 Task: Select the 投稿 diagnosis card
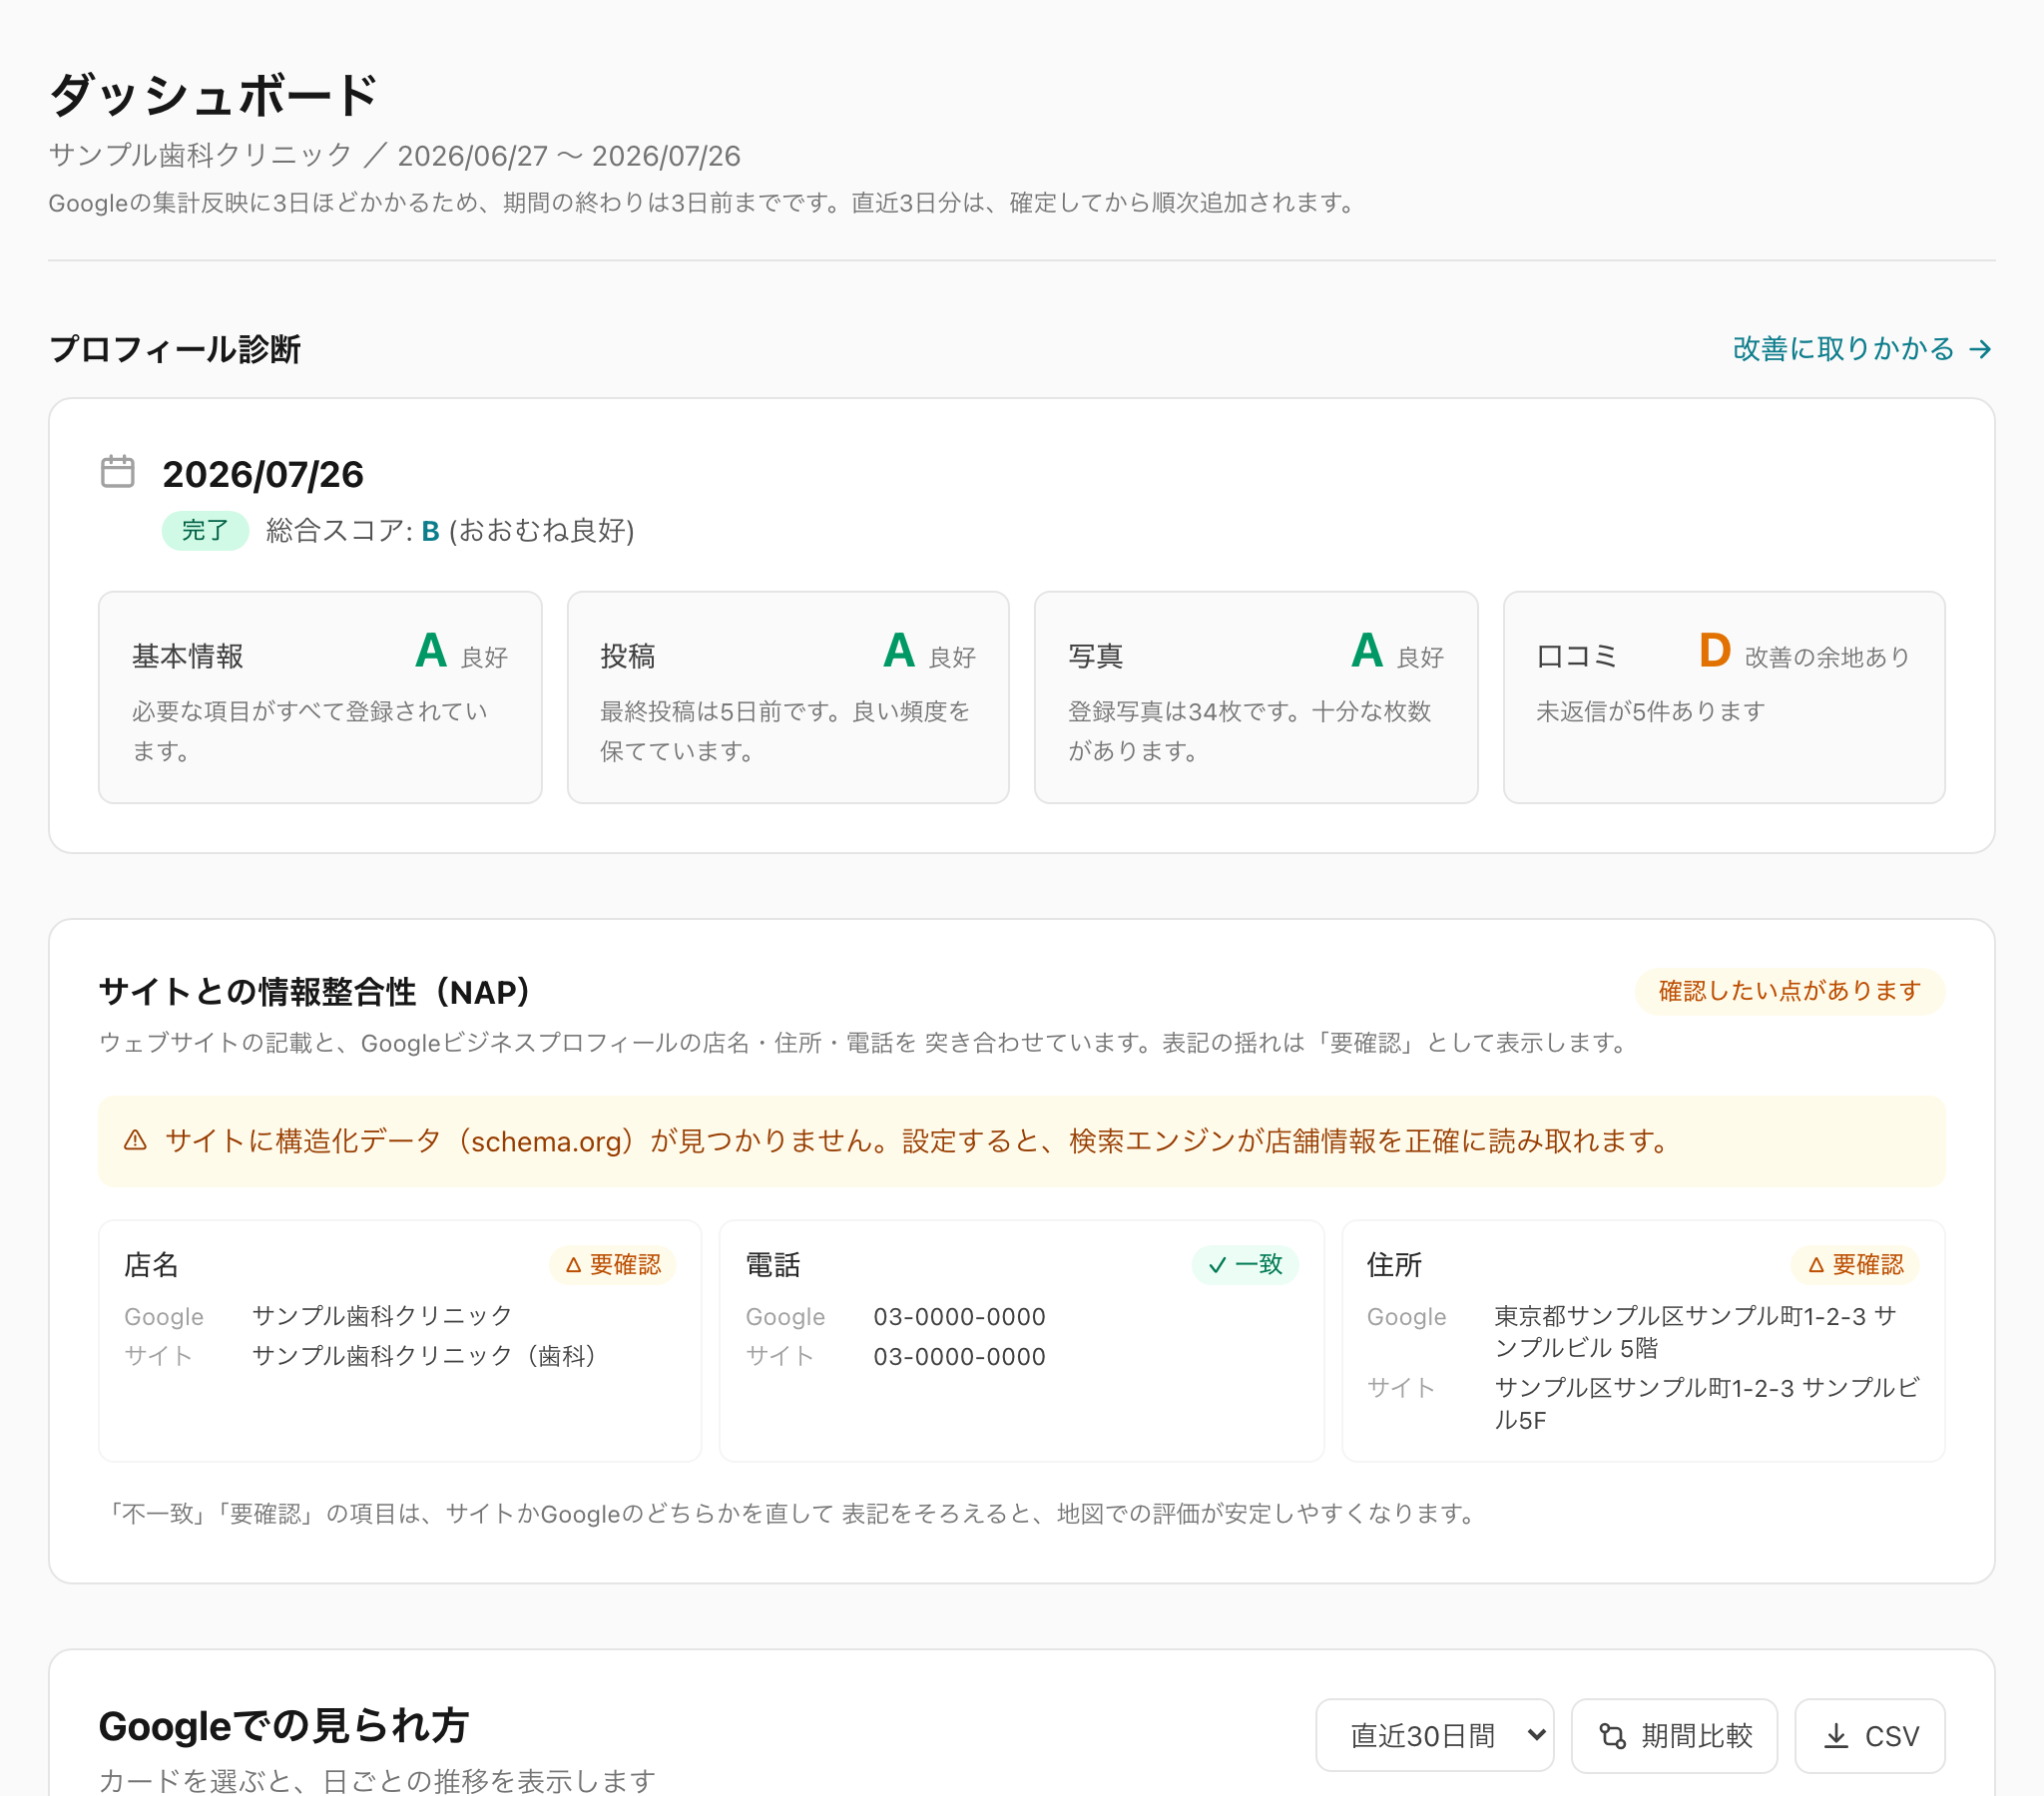click(788, 697)
